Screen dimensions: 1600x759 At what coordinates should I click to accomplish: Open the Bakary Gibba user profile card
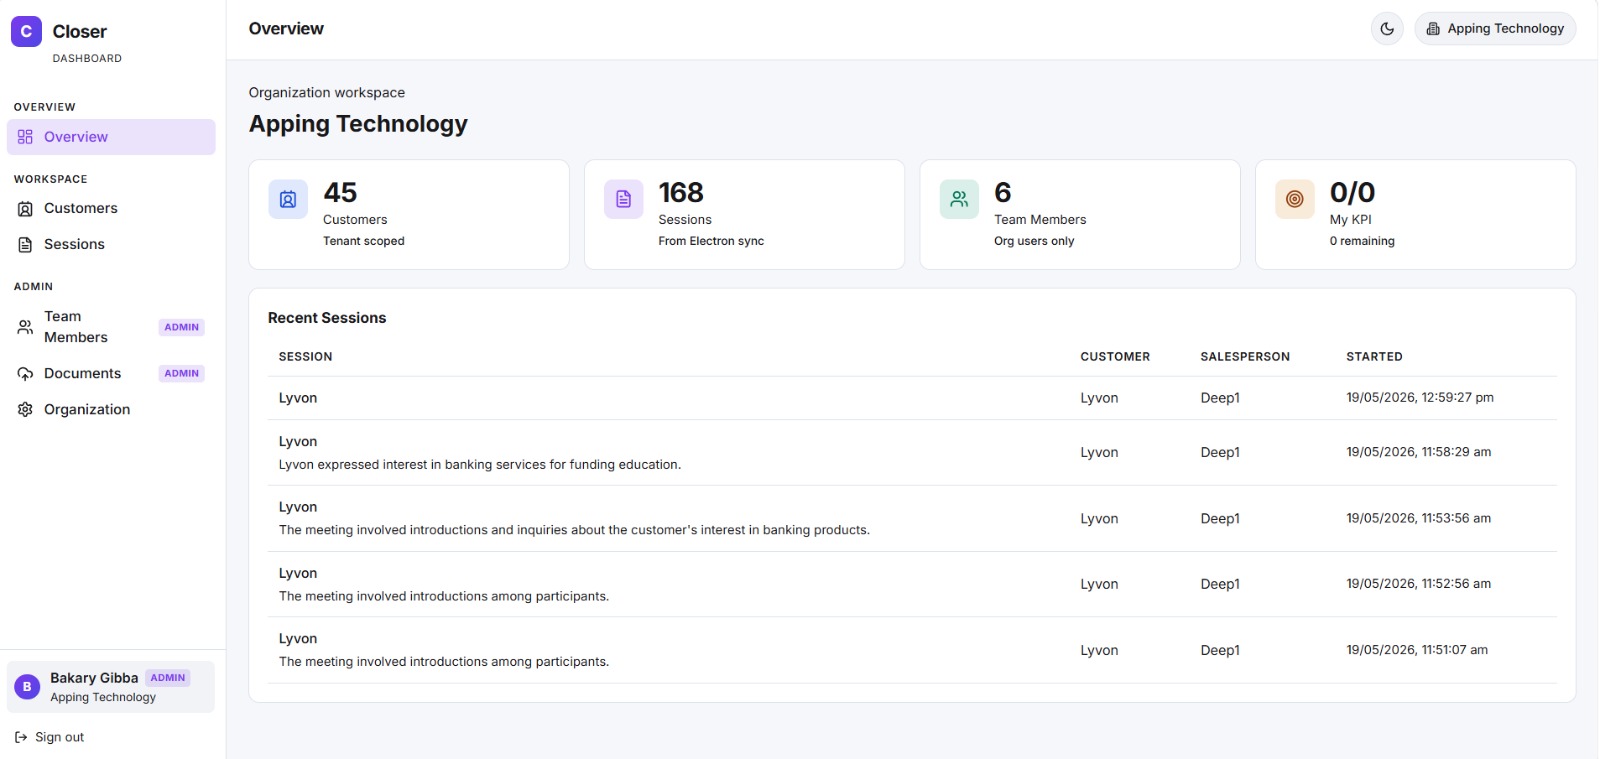[x=111, y=687]
